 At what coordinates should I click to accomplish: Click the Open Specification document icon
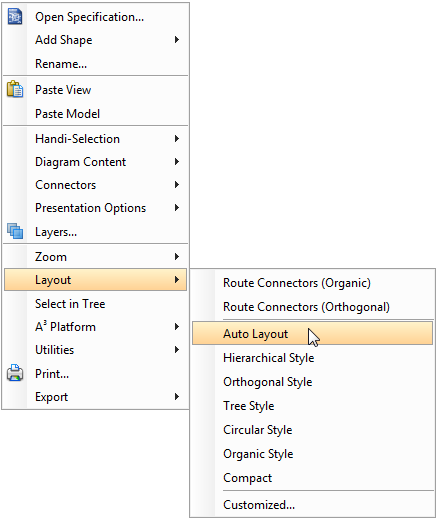15,17
